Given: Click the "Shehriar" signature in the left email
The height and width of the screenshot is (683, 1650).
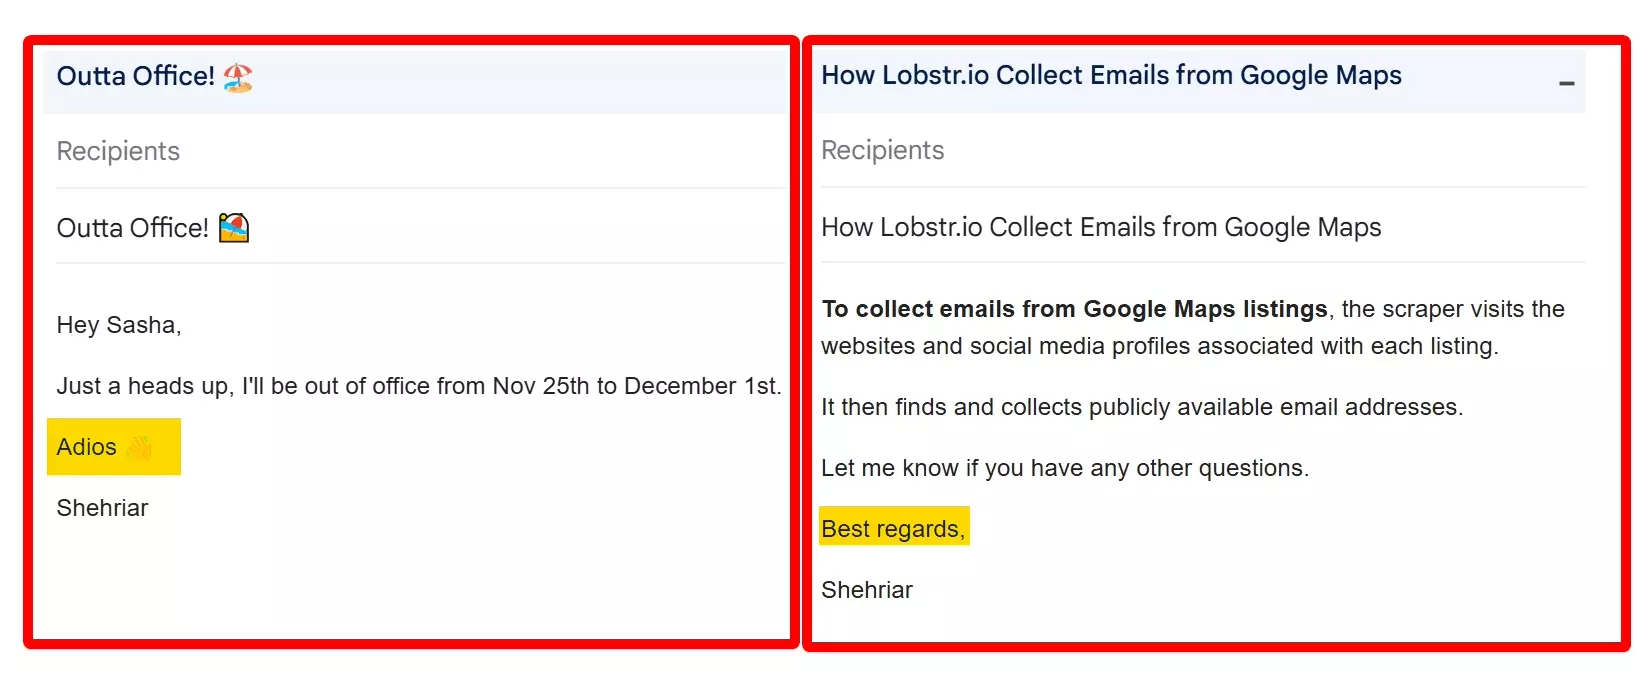Looking at the screenshot, I should point(102,508).
